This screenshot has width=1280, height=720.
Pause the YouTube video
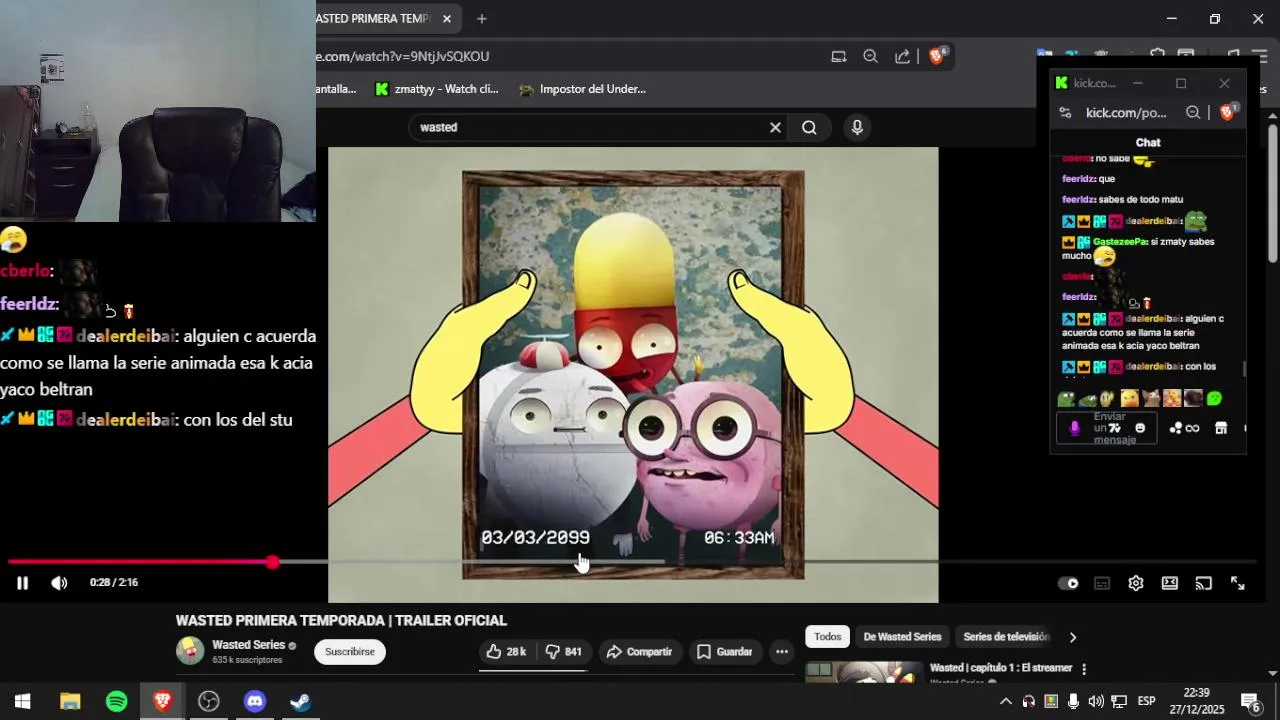22,583
